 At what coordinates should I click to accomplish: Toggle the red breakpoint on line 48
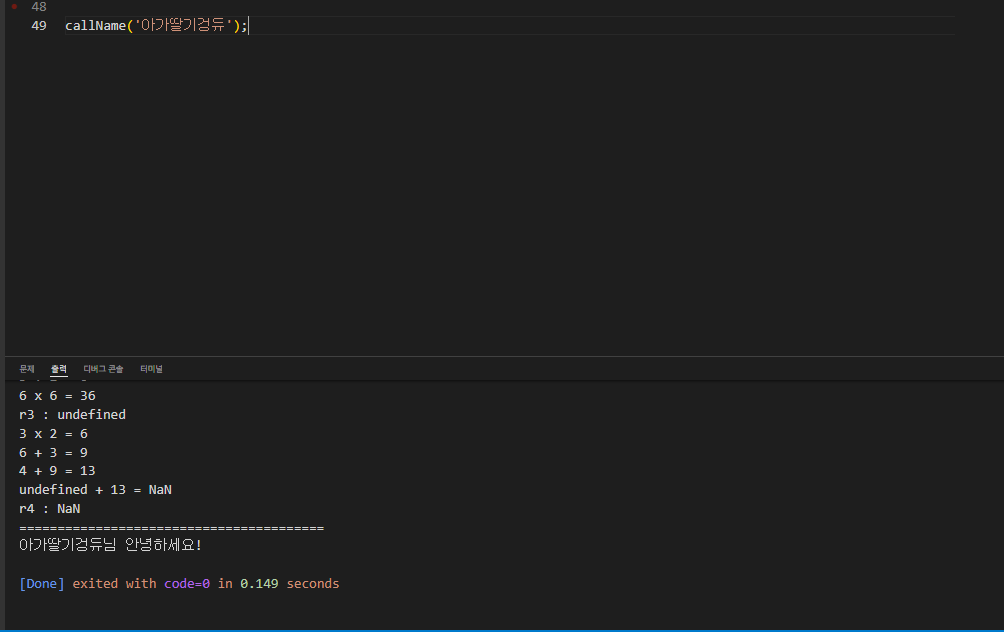14,6
